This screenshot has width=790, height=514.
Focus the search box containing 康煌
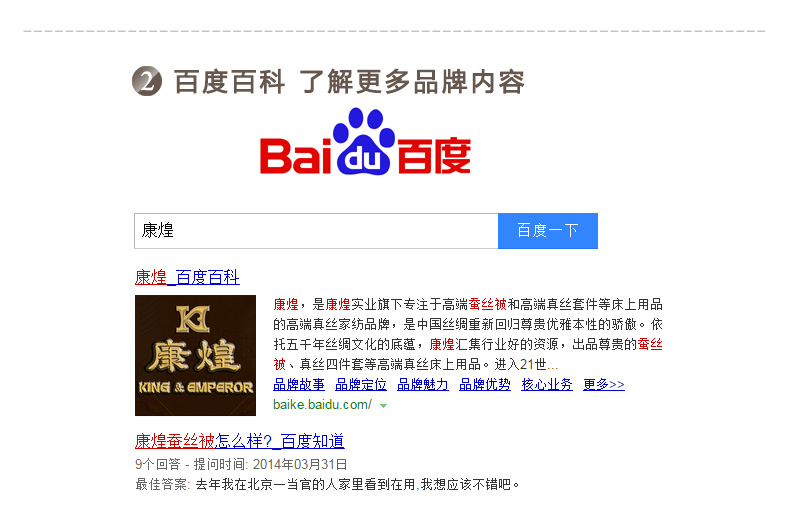(x=316, y=231)
